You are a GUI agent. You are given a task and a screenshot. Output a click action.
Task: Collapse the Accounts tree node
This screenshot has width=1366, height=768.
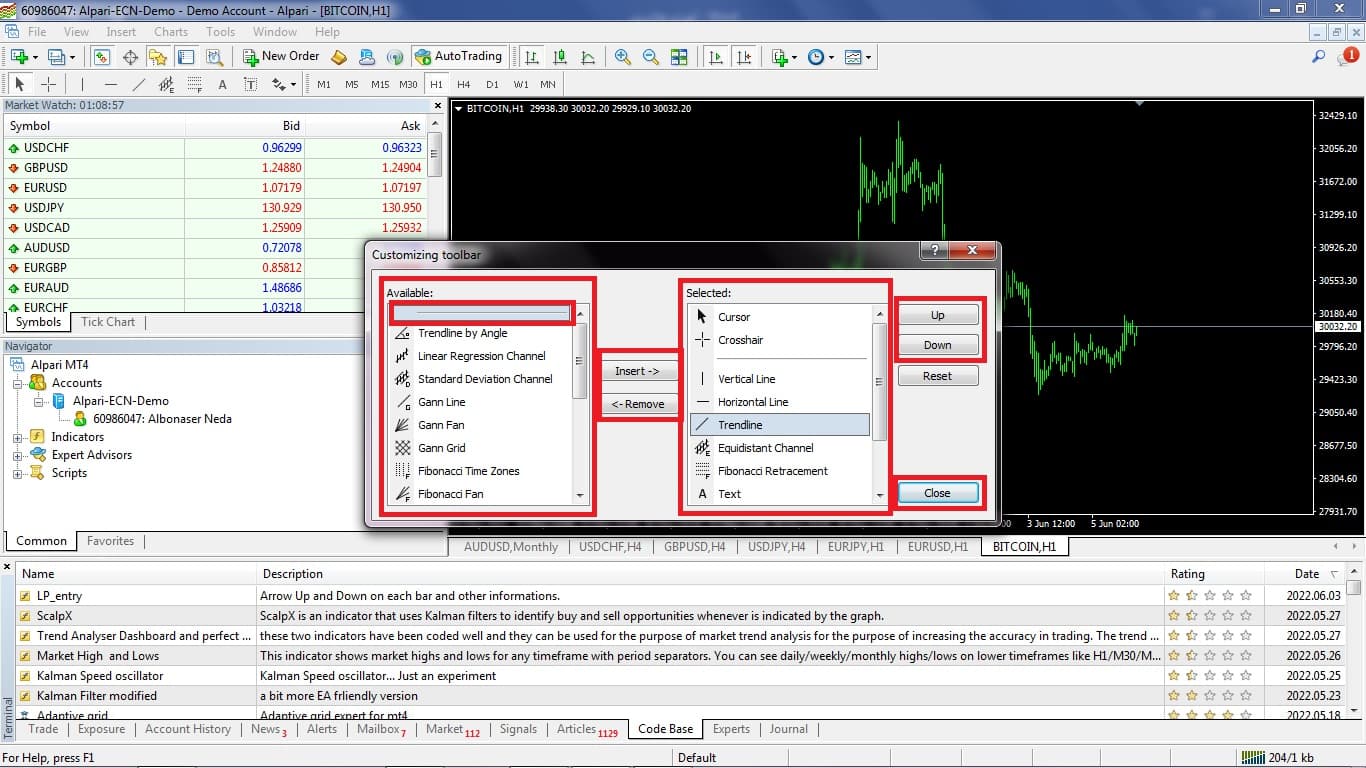[x=17, y=383]
